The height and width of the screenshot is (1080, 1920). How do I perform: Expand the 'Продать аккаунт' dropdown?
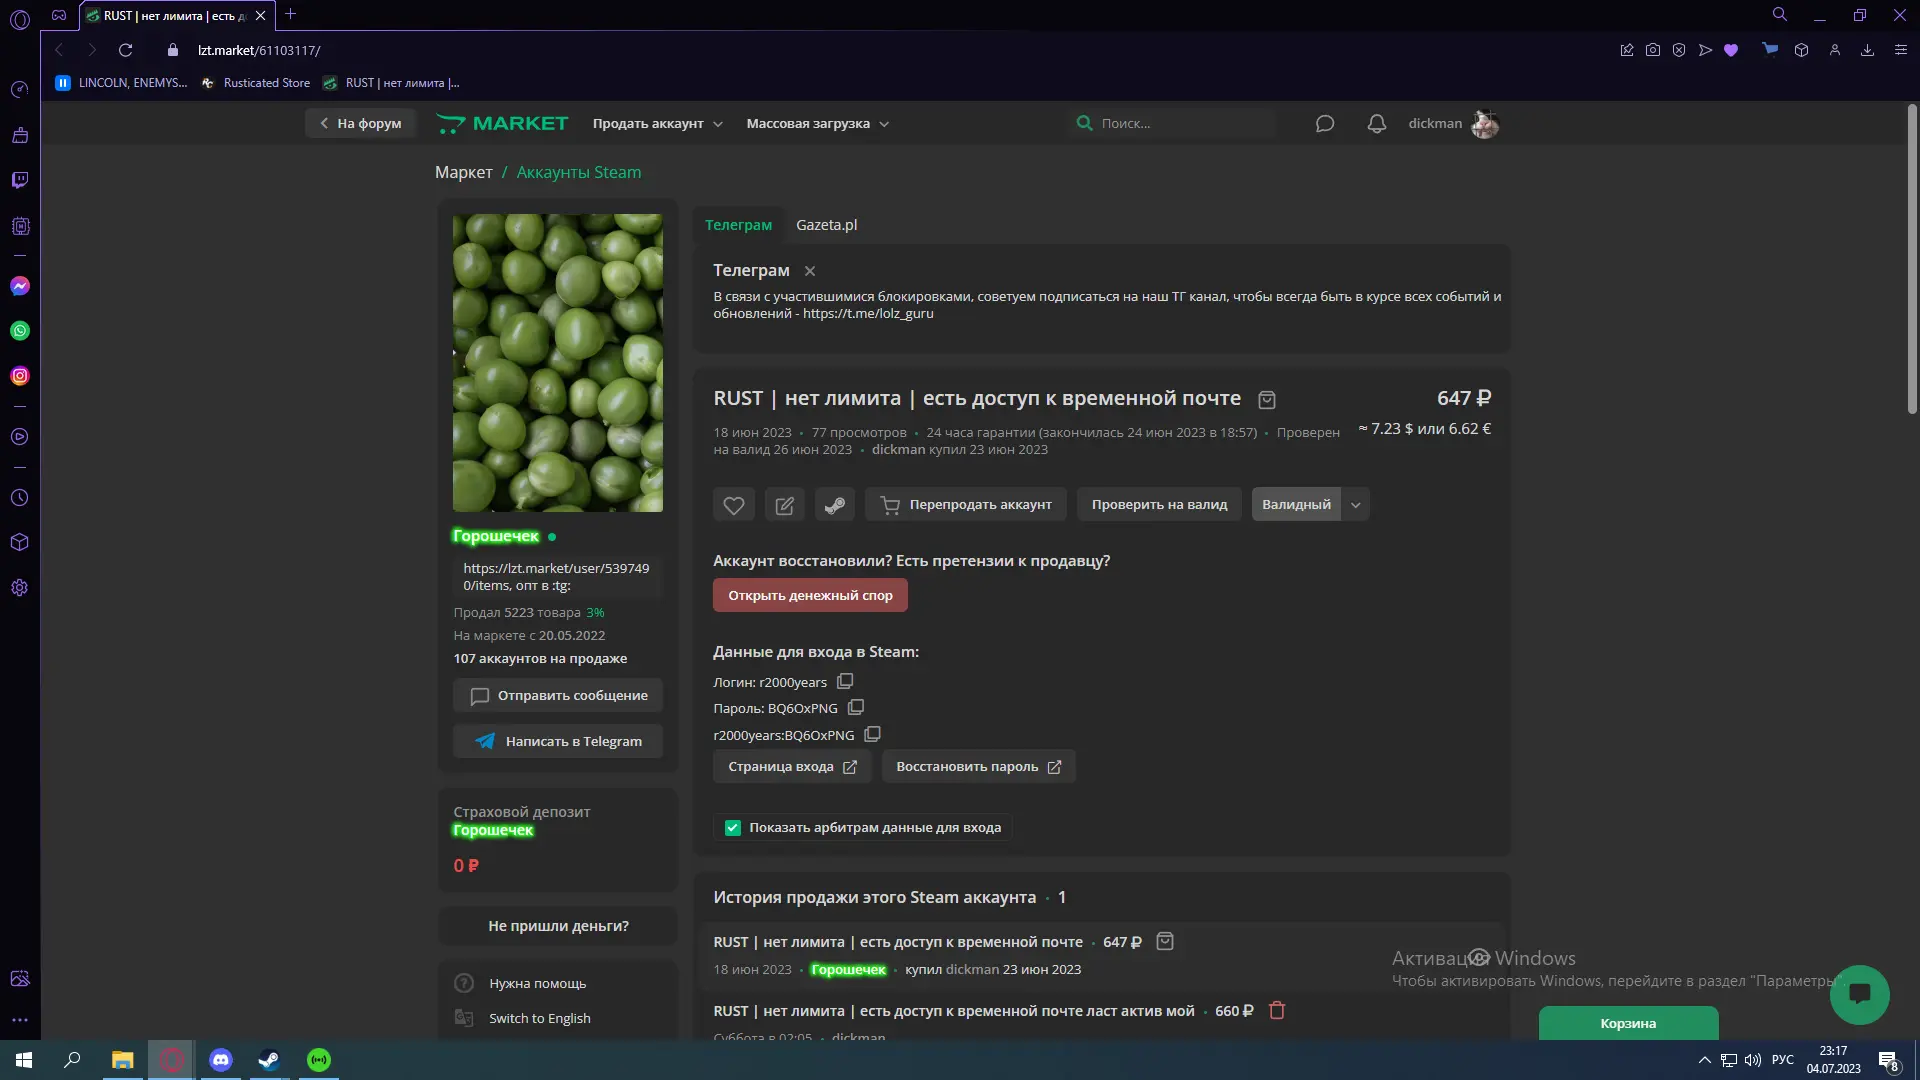pyautogui.click(x=657, y=124)
